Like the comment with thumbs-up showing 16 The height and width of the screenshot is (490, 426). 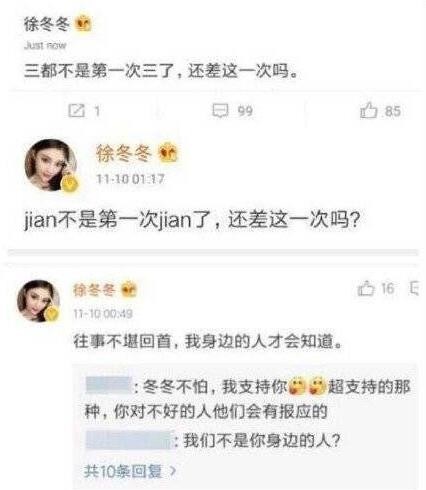(x=366, y=288)
